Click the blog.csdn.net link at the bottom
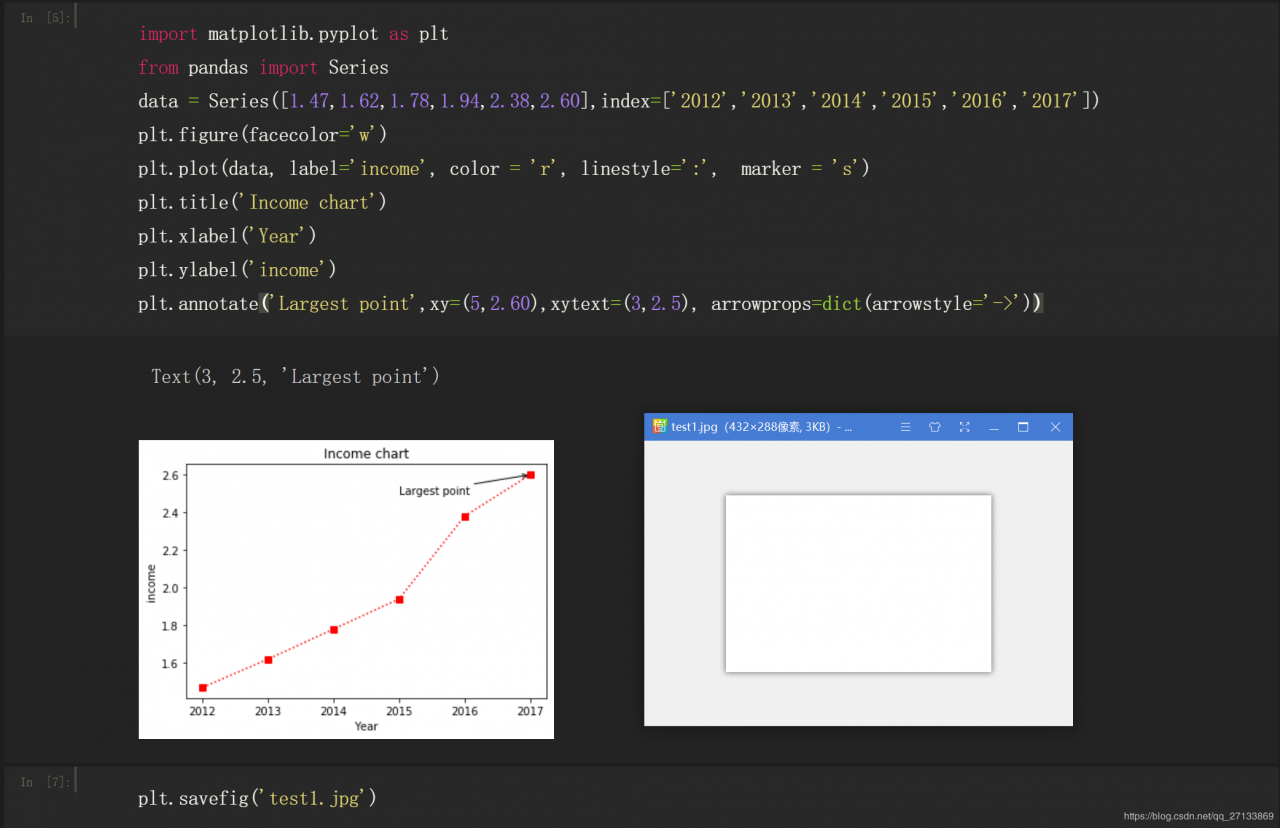This screenshot has width=1280, height=828. pos(1199,817)
